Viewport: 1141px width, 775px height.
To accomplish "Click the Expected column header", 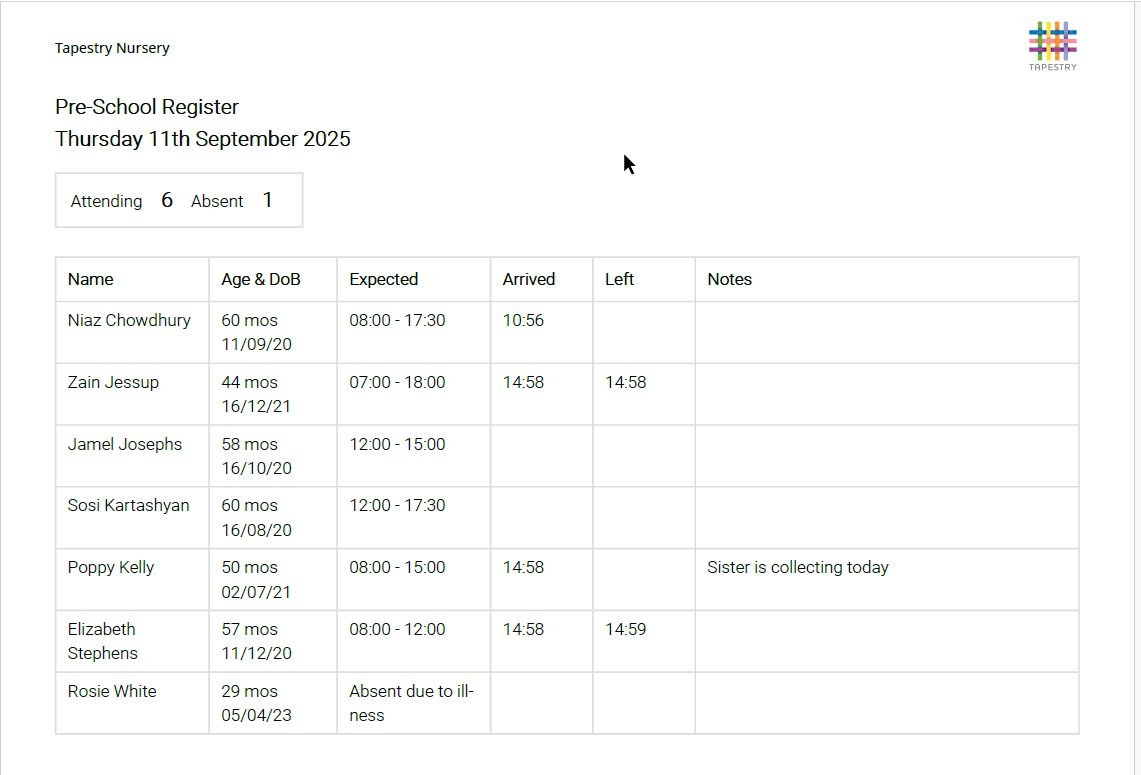I will 383,279.
